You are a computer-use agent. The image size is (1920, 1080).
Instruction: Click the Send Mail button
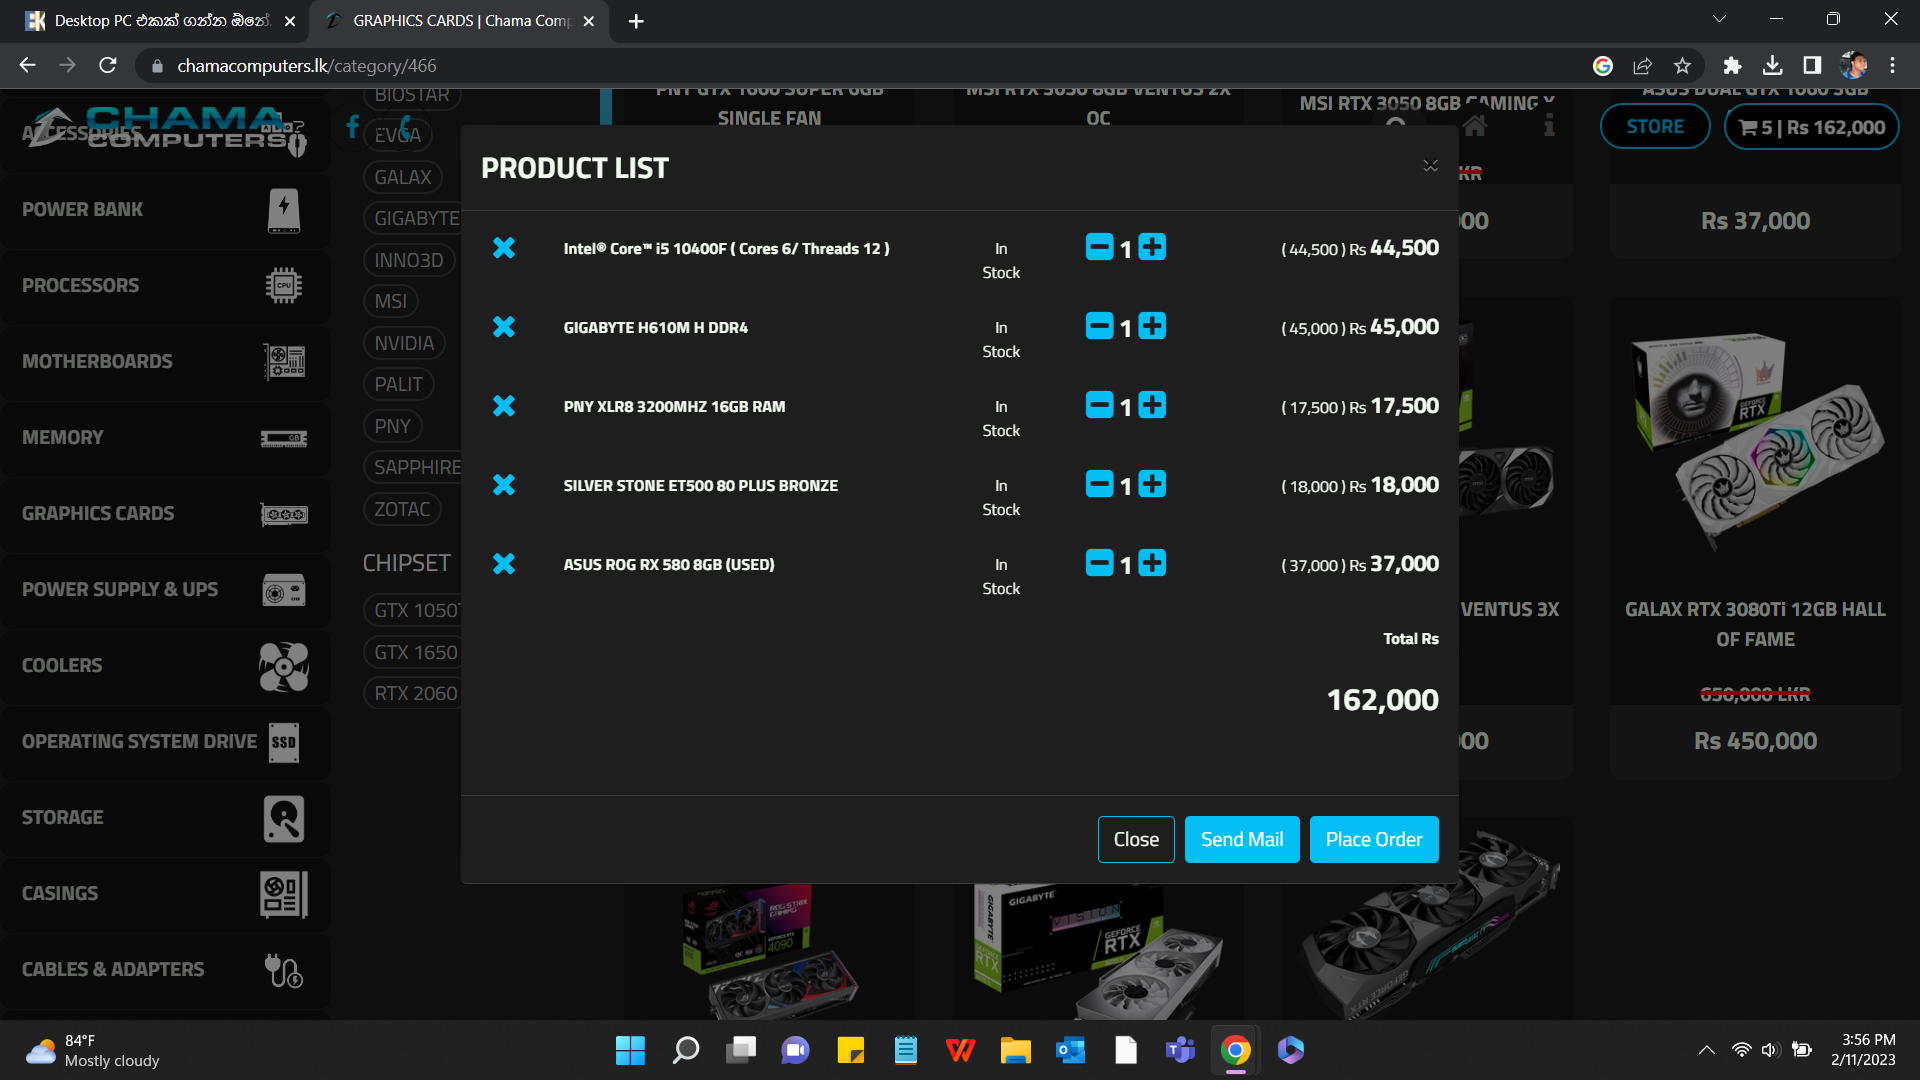pos(1242,839)
